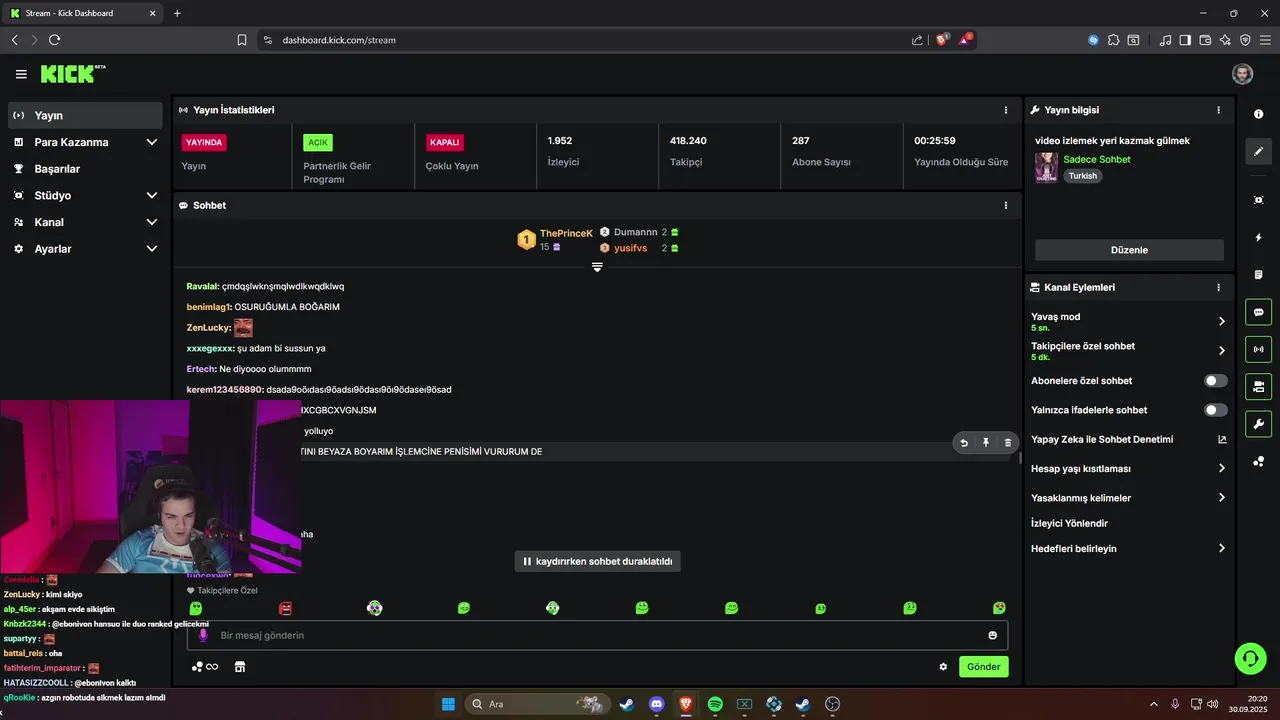Open chat settings gear next to Gönder
Screen dimensions: 1280x720
coord(943,667)
